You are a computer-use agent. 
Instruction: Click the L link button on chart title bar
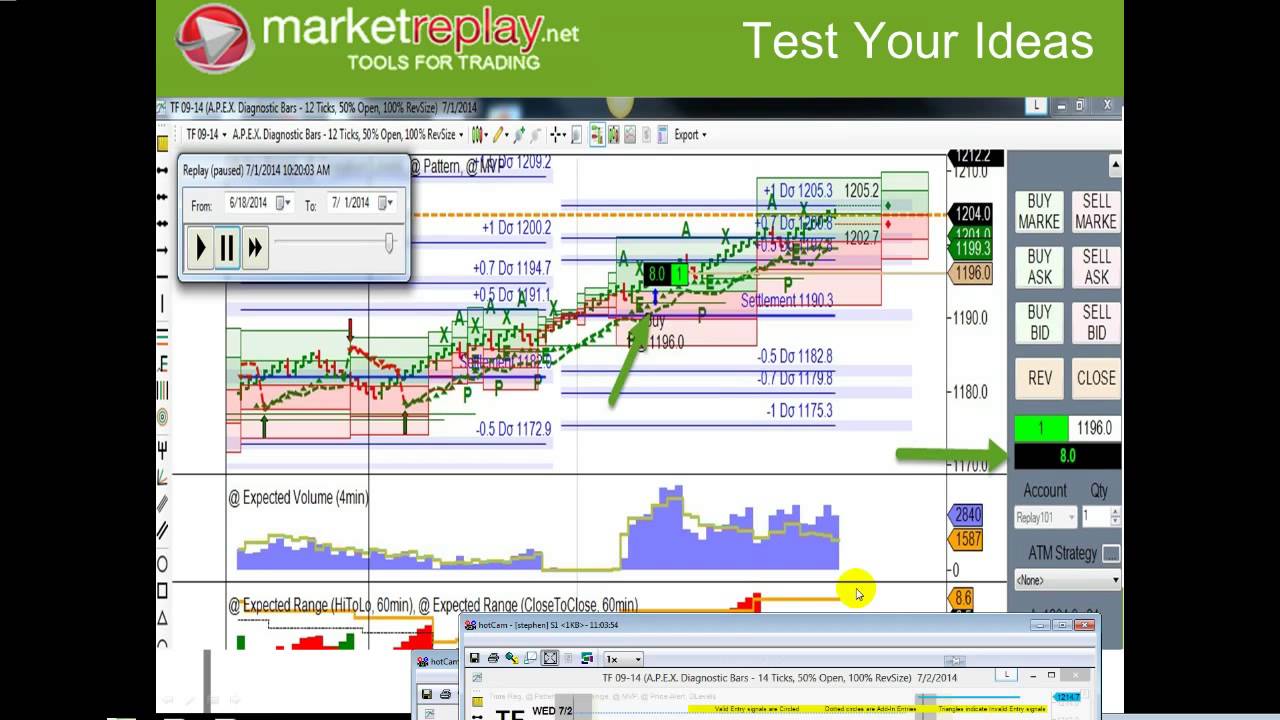[1036, 105]
